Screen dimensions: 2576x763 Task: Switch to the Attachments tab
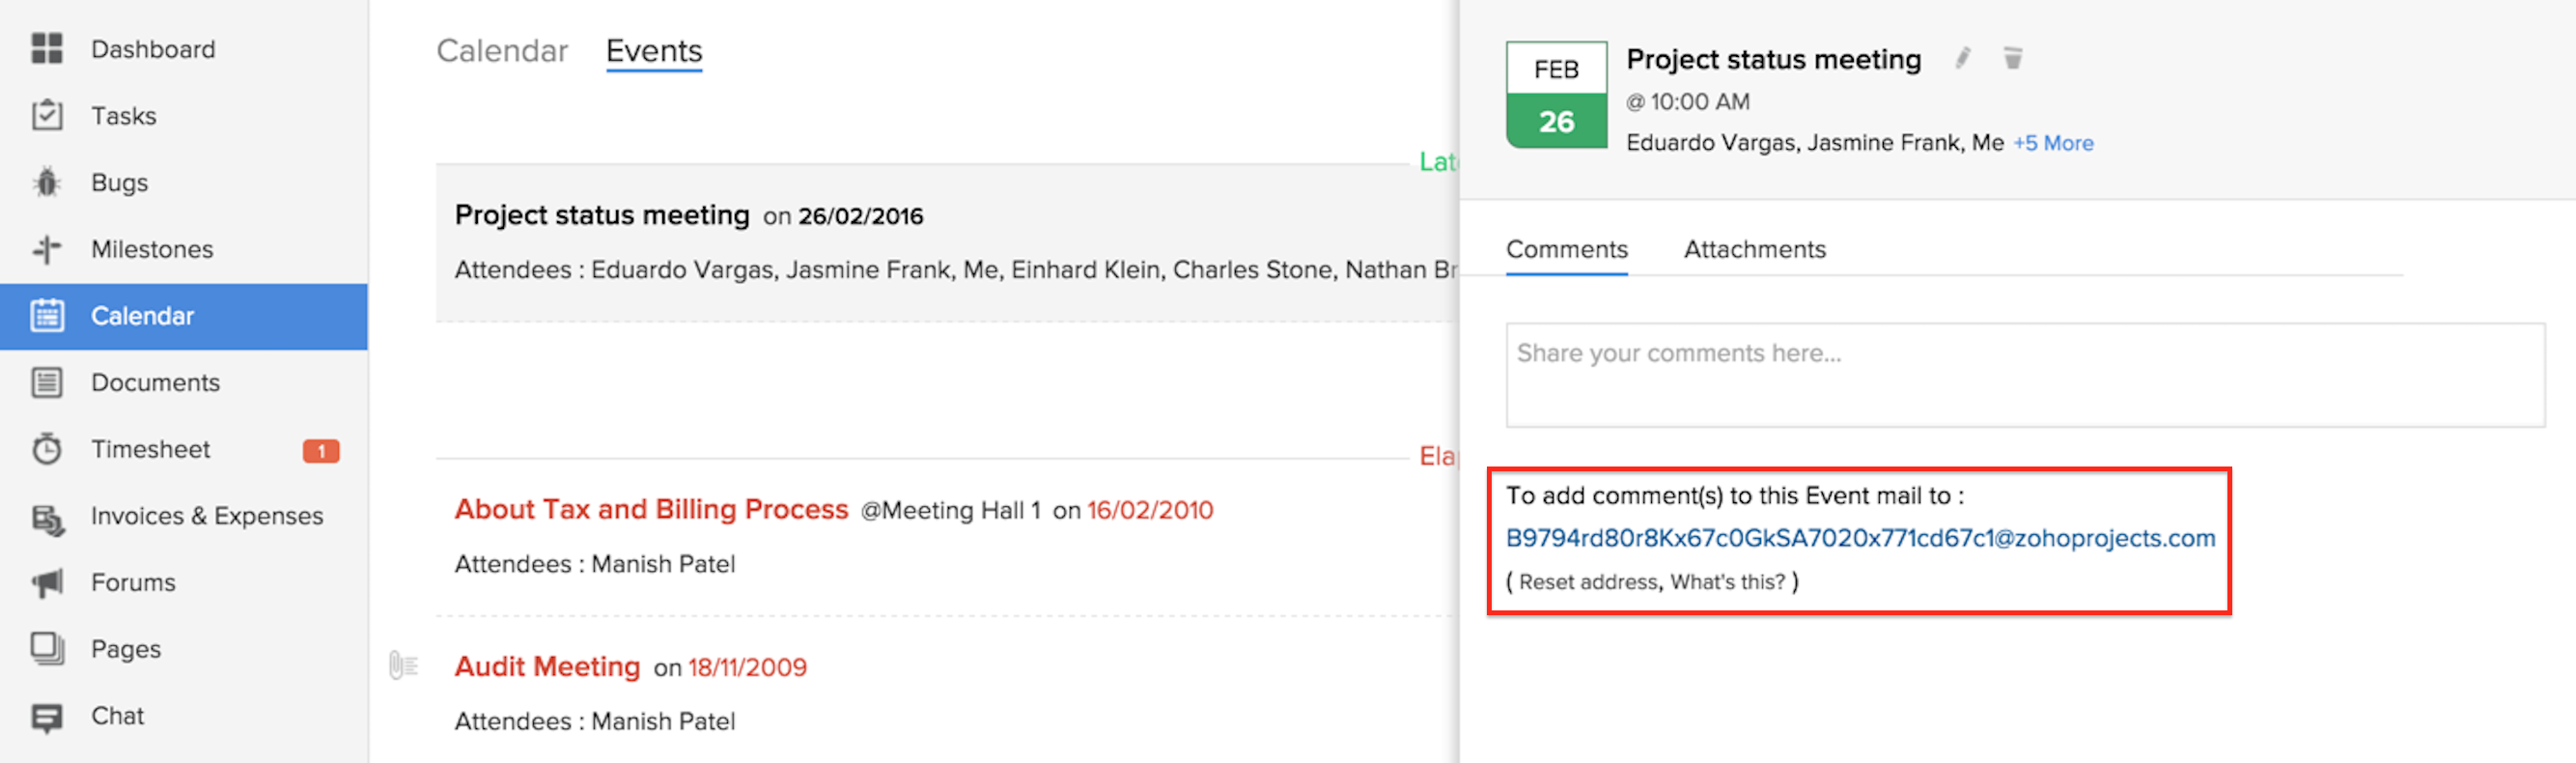coord(1754,249)
